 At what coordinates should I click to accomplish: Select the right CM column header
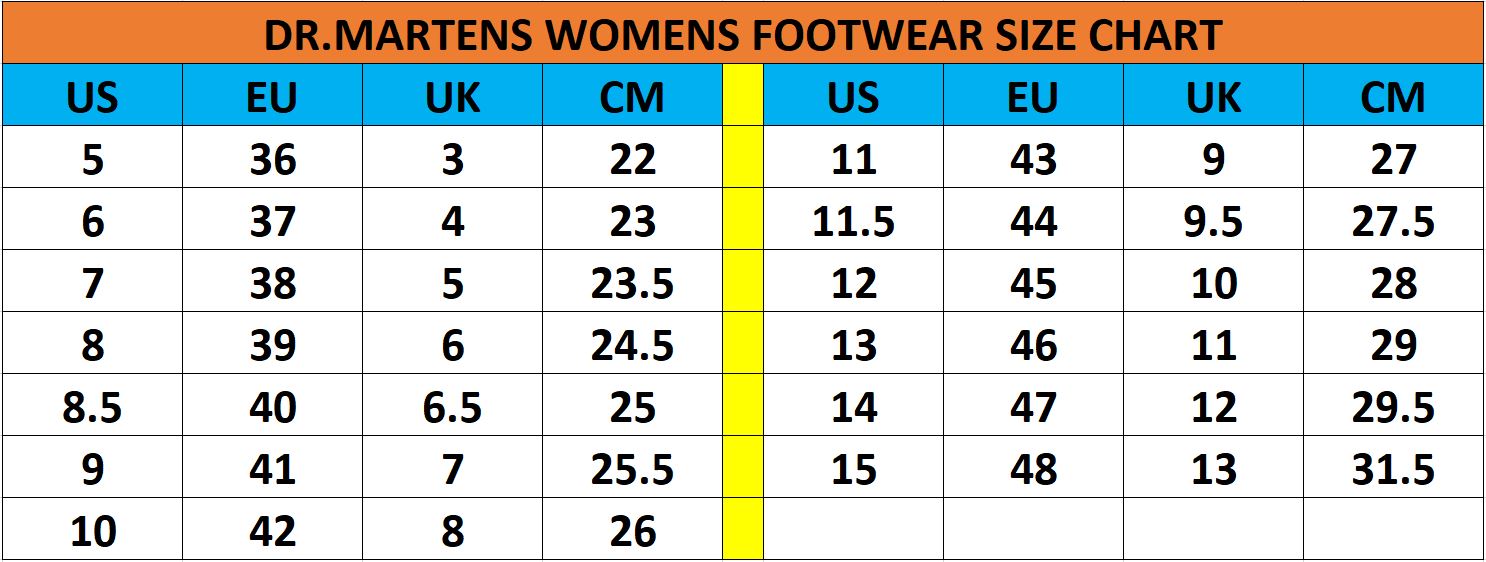[x=1393, y=96]
